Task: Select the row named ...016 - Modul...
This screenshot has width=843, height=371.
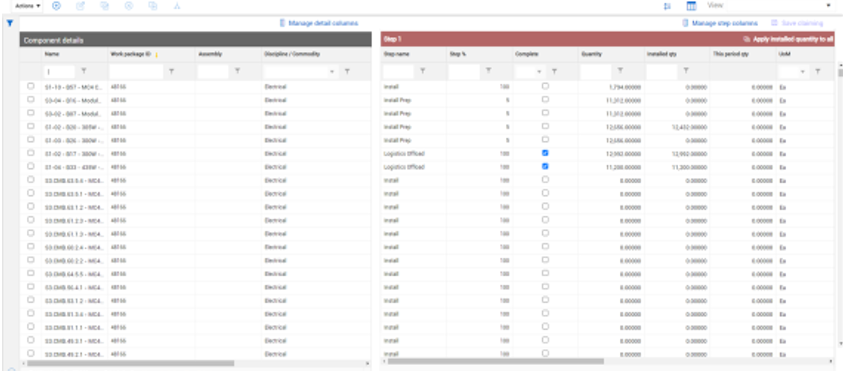Action: coord(31,99)
